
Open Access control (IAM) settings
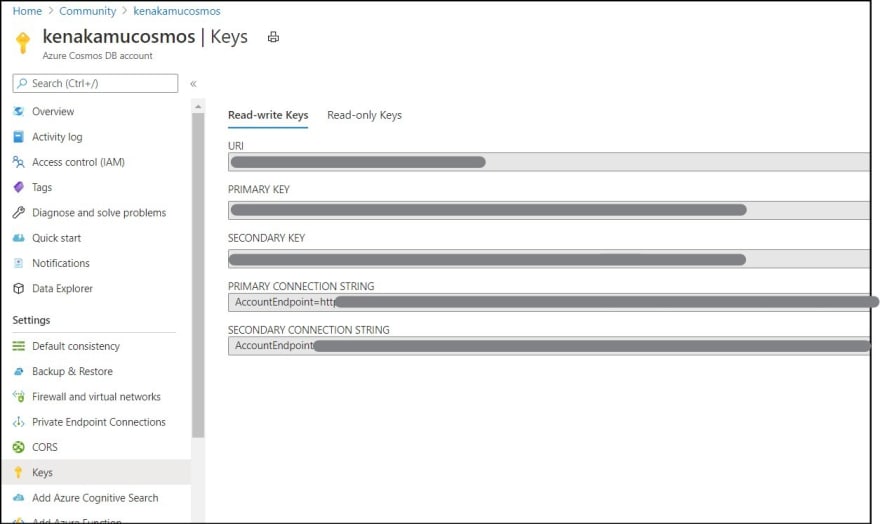click(x=78, y=162)
